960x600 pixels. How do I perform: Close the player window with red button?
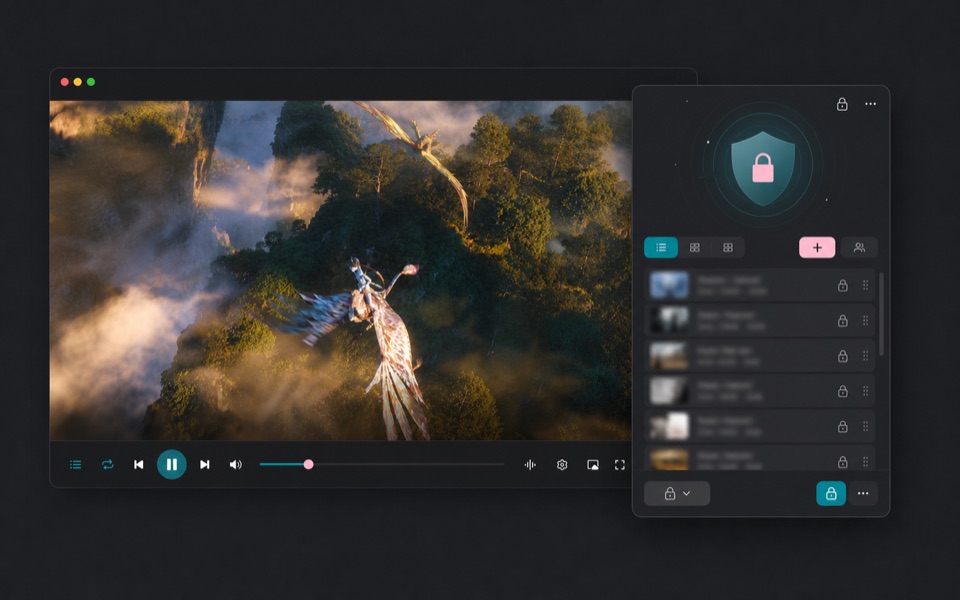tap(64, 82)
